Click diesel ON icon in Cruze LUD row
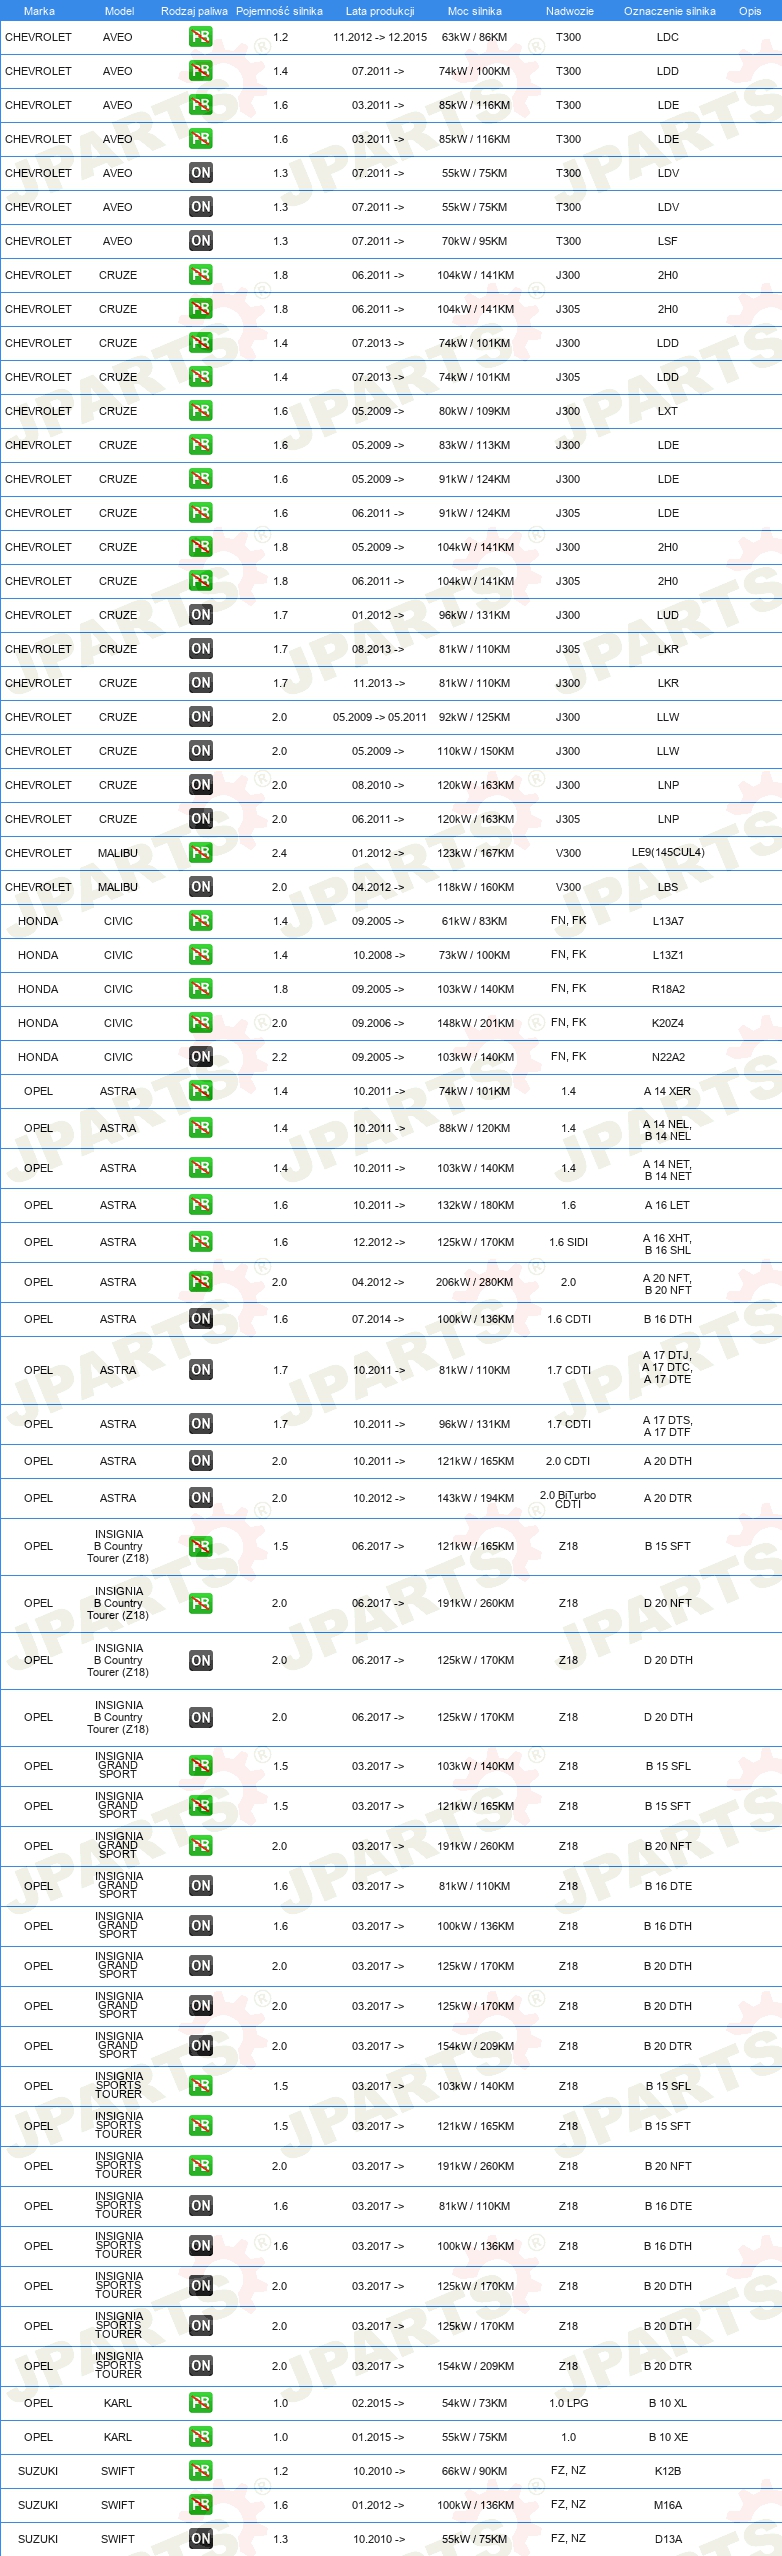Image resolution: width=782 pixels, height=2556 pixels. [200, 615]
